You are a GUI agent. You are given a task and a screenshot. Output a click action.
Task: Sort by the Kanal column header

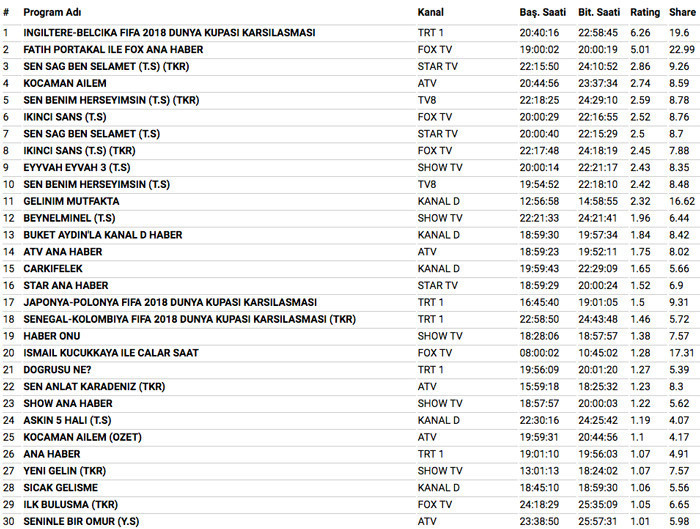pyautogui.click(x=432, y=12)
